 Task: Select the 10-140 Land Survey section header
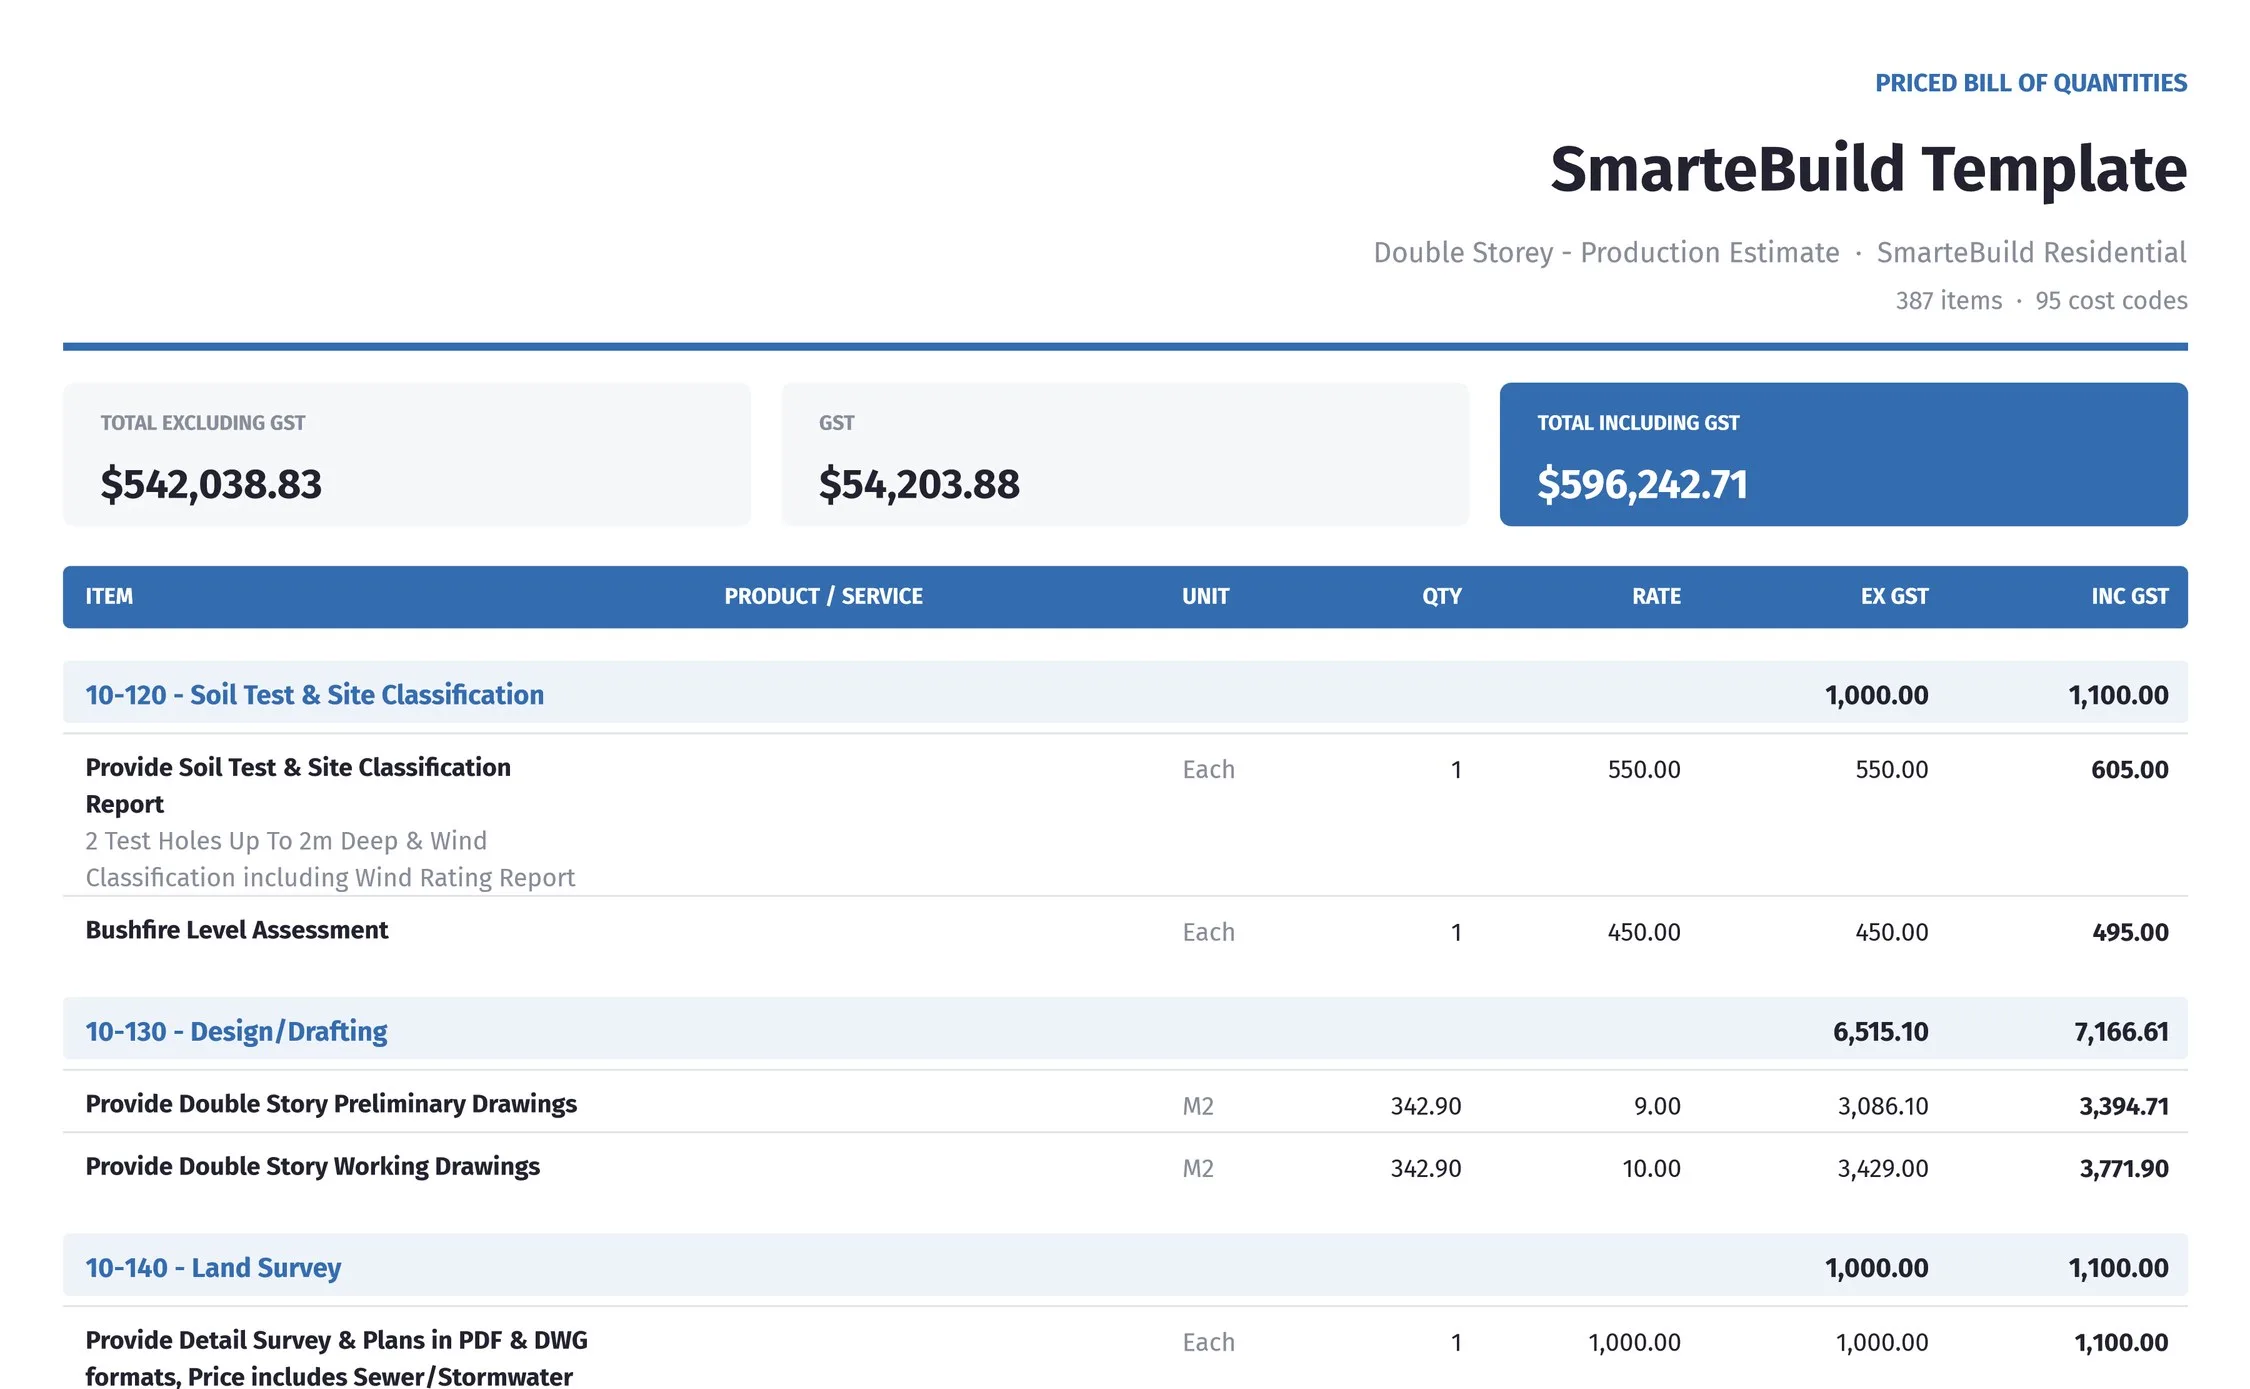pyautogui.click(x=1125, y=1265)
